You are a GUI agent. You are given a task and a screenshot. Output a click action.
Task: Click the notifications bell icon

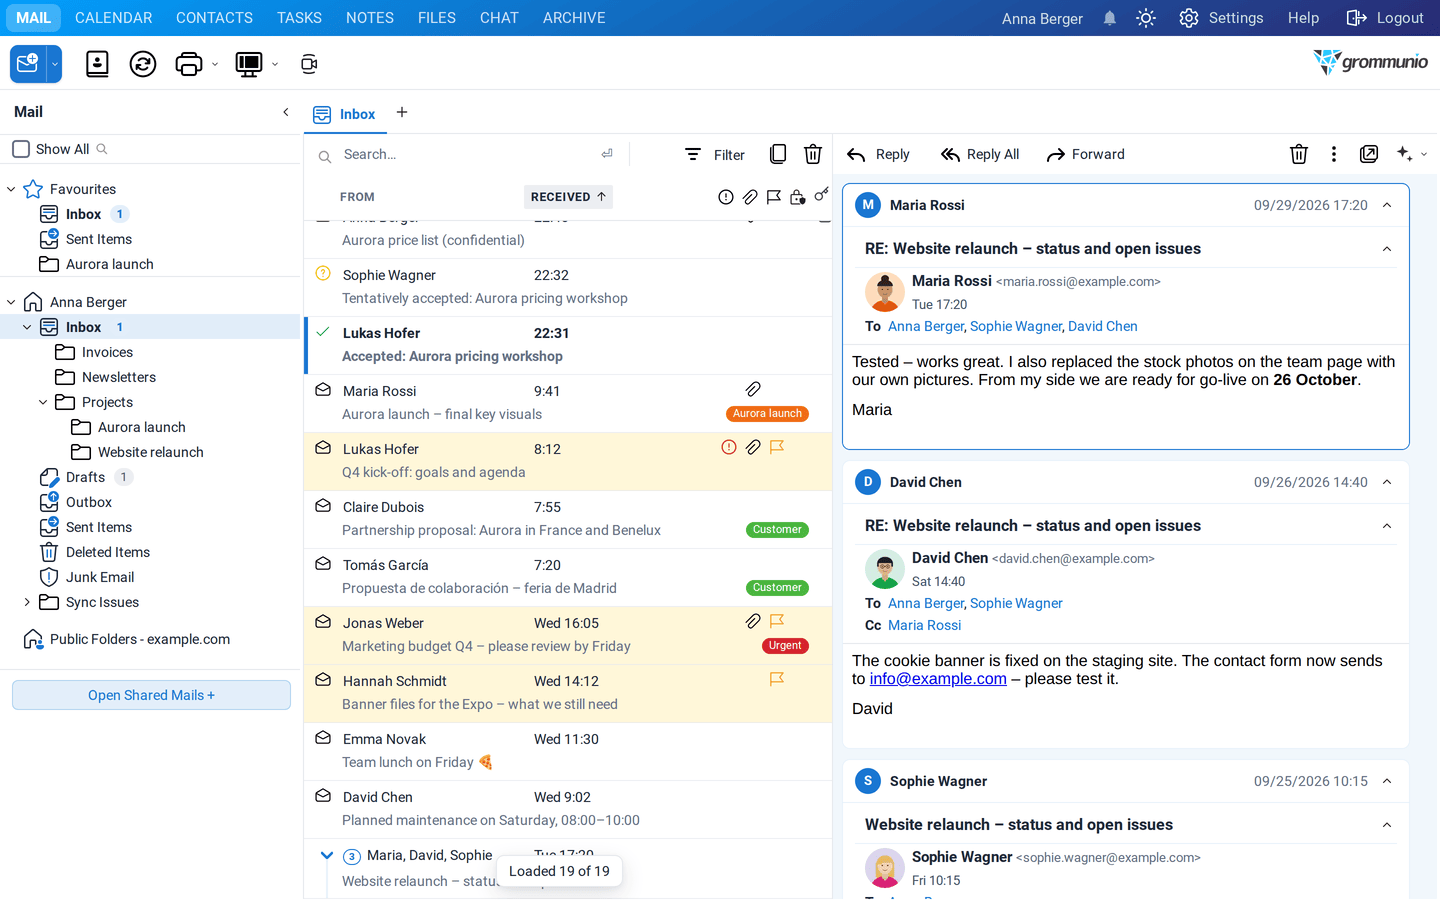click(1110, 18)
